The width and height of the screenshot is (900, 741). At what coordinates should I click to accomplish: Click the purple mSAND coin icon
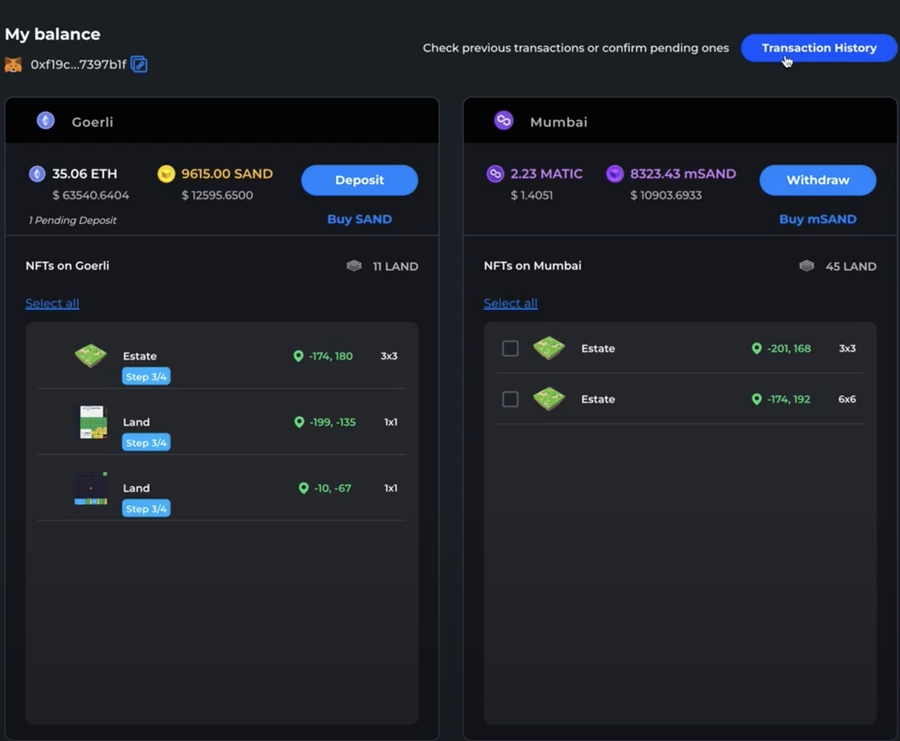click(615, 174)
